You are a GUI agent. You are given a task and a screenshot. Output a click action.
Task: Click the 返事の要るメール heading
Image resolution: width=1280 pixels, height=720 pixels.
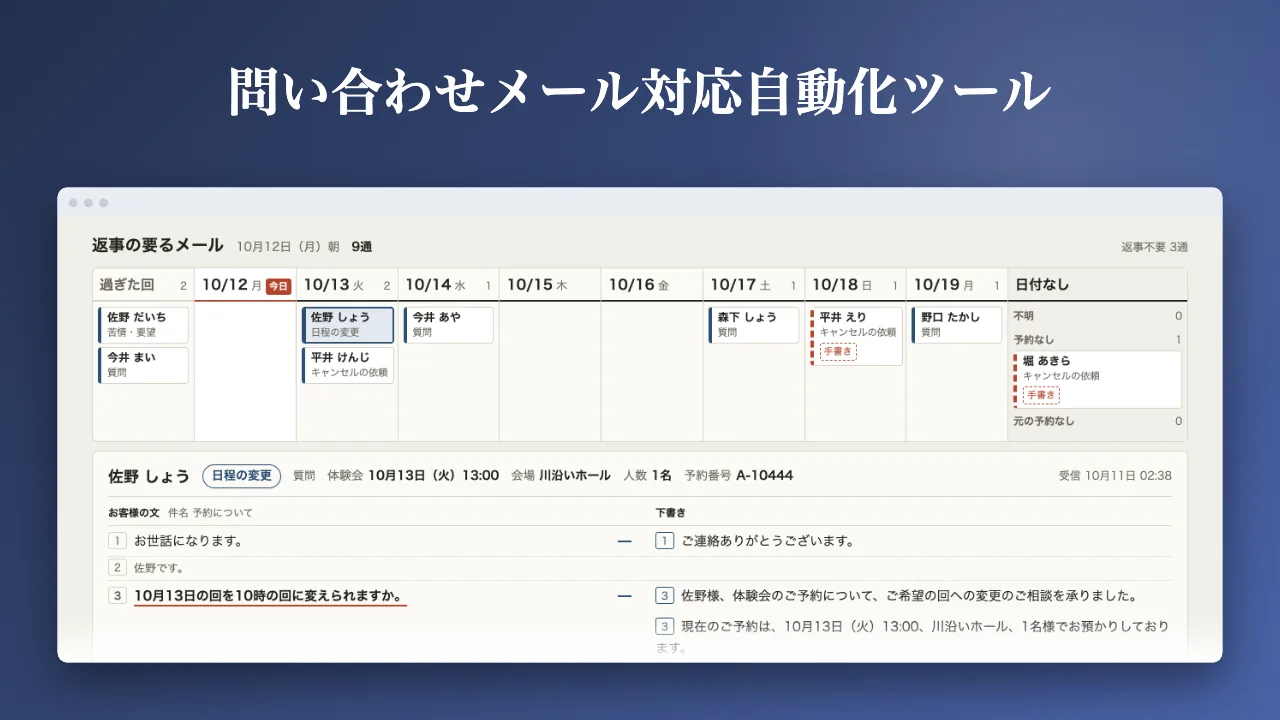[x=158, y=245]
